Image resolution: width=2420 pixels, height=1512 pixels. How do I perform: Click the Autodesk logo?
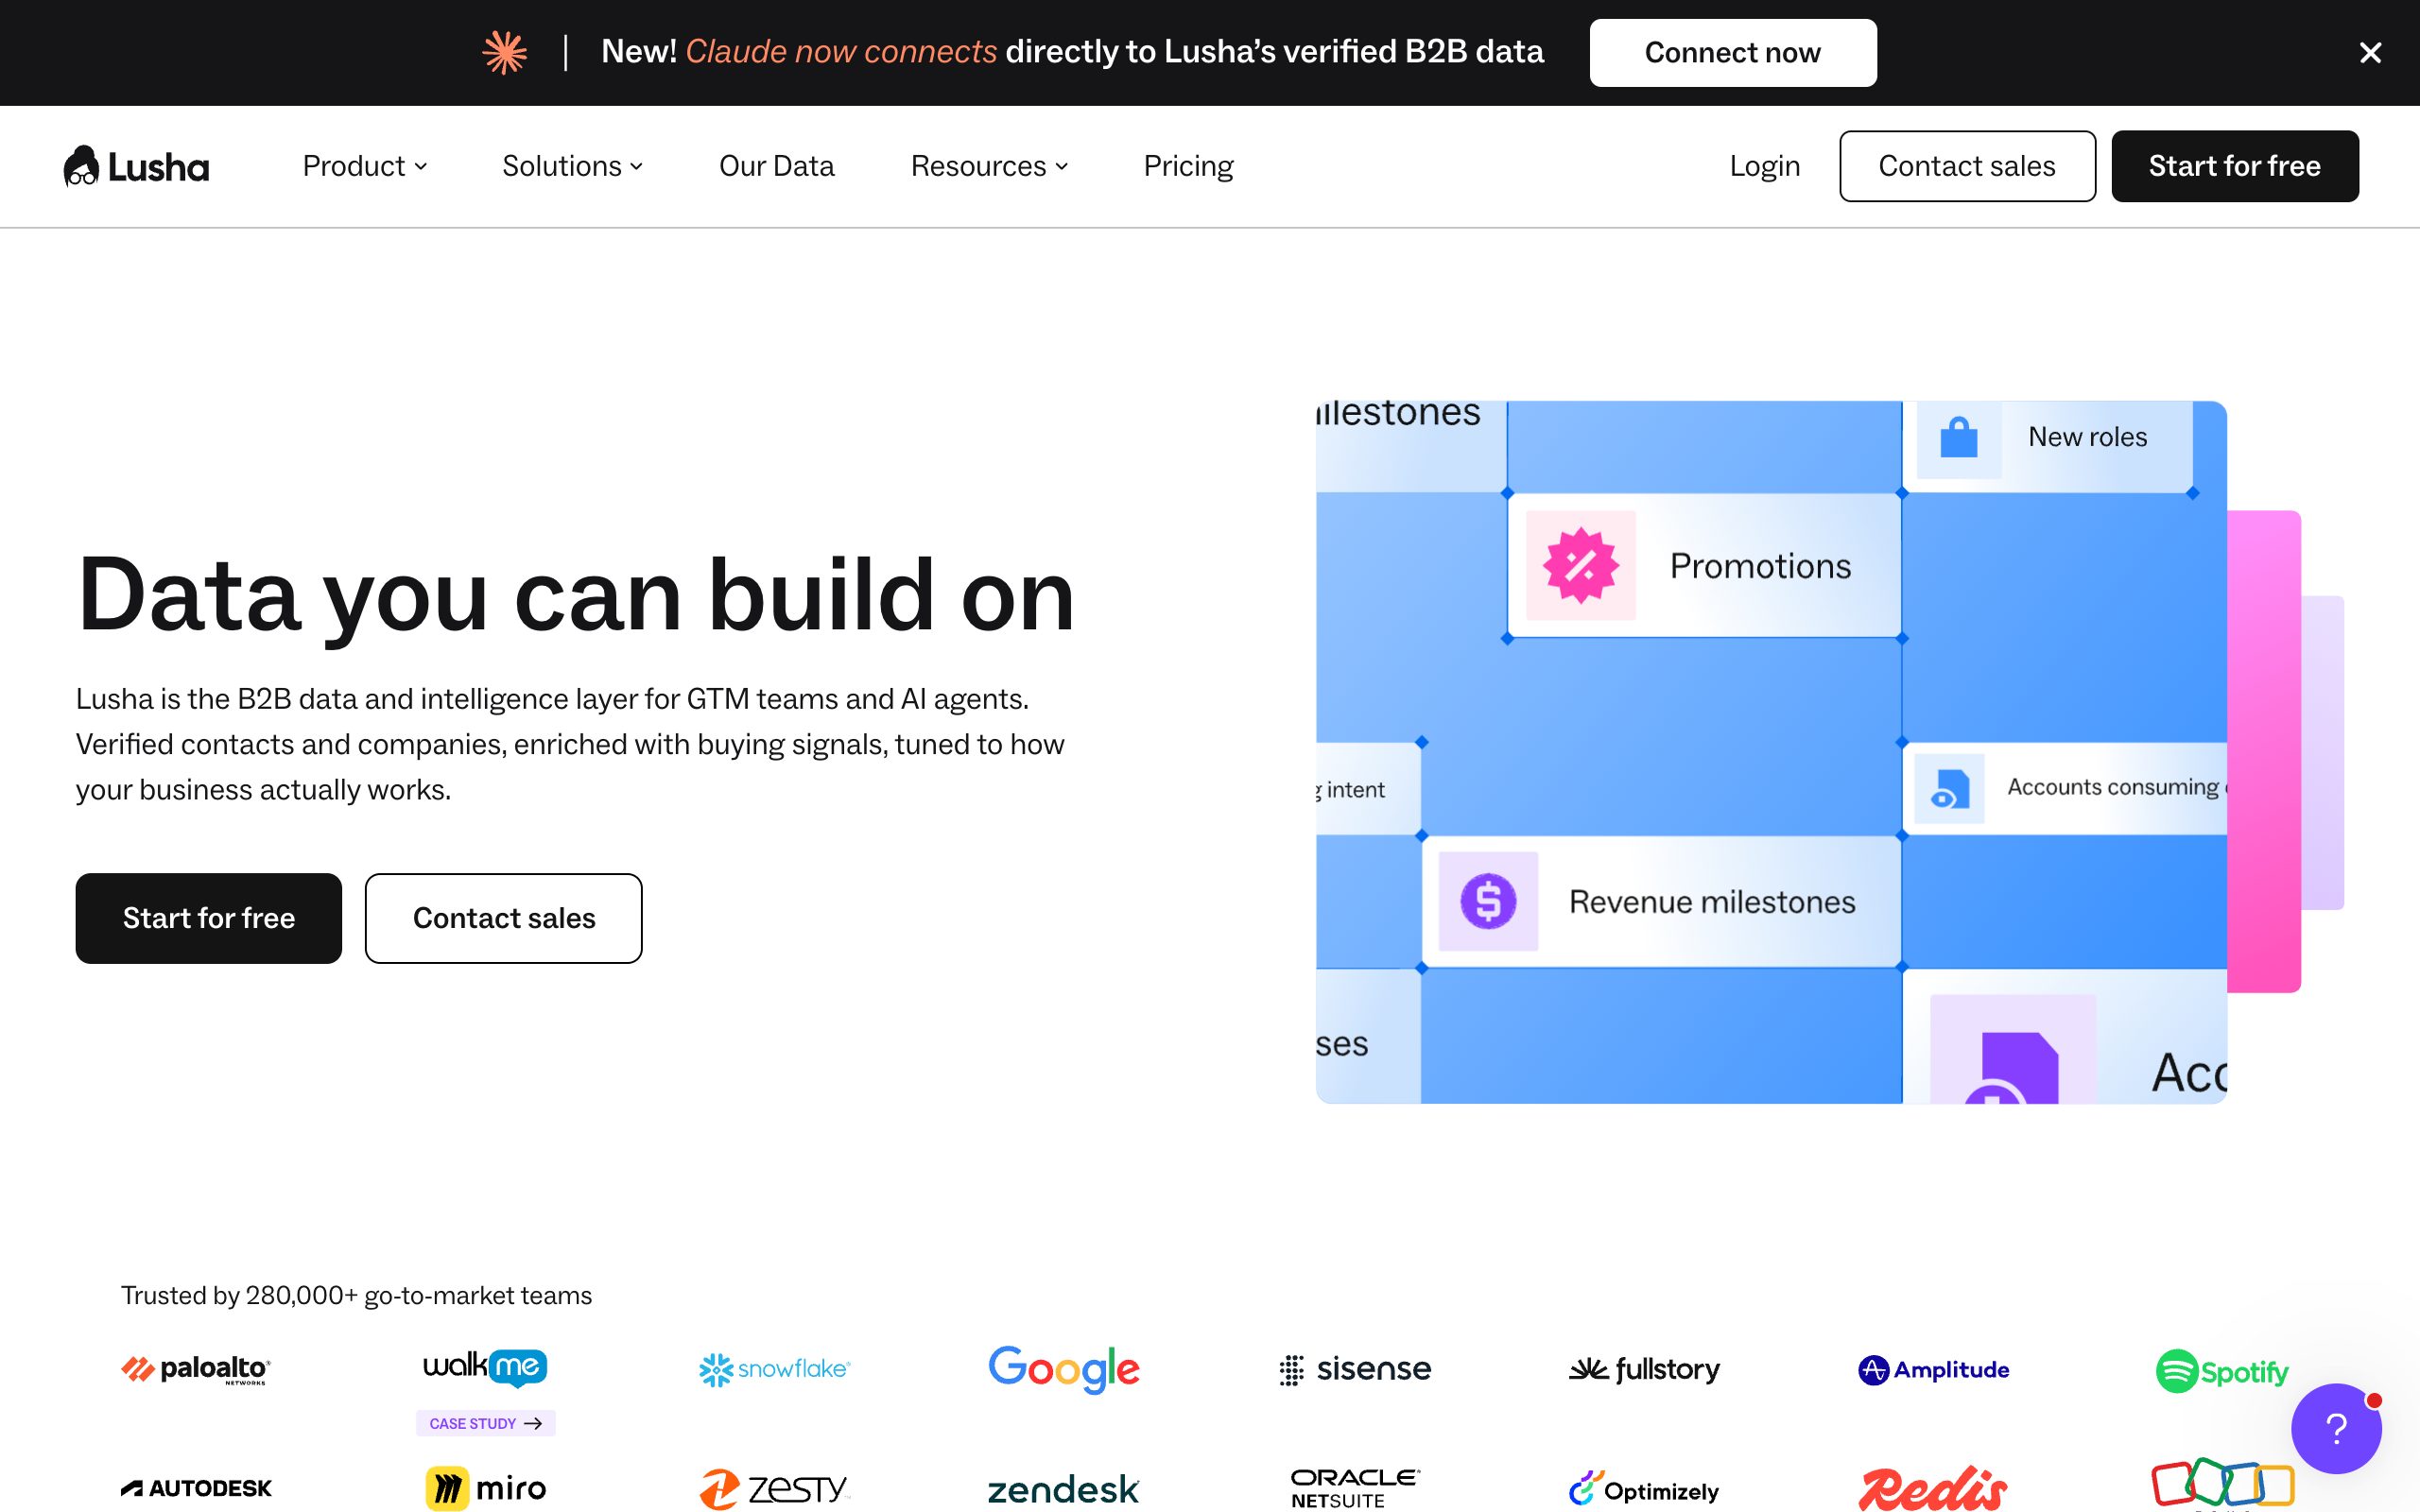[196, 1488]
